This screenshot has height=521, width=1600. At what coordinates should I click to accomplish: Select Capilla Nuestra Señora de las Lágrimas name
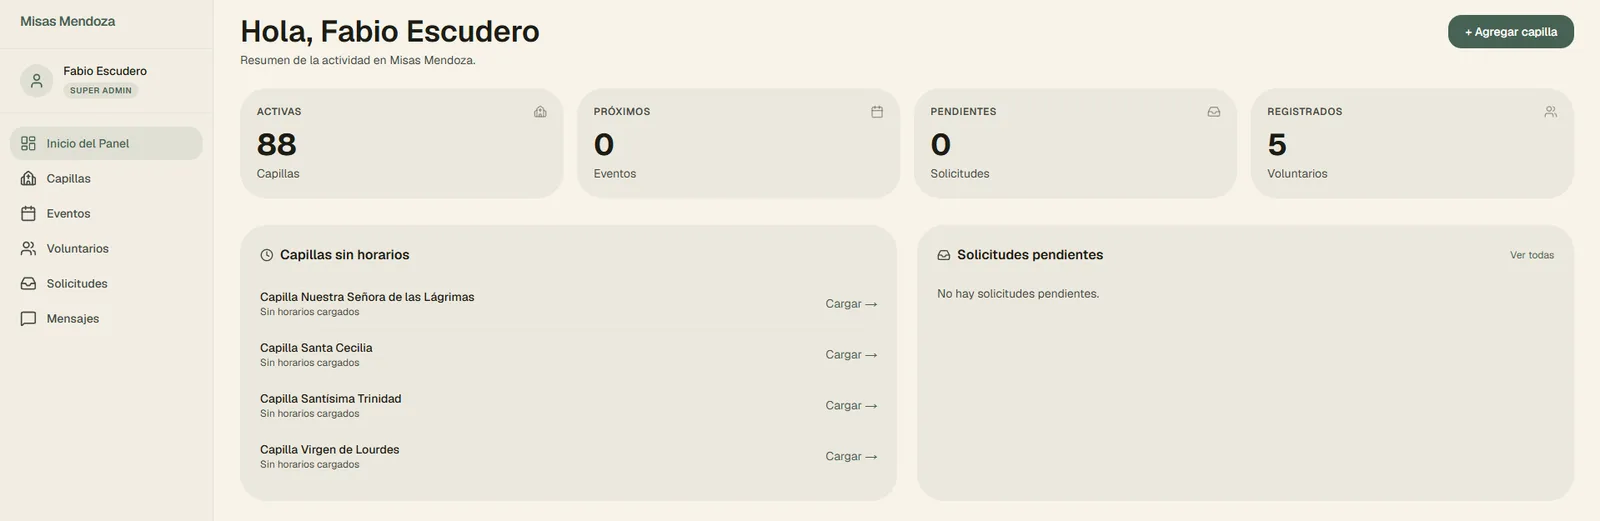367,297
